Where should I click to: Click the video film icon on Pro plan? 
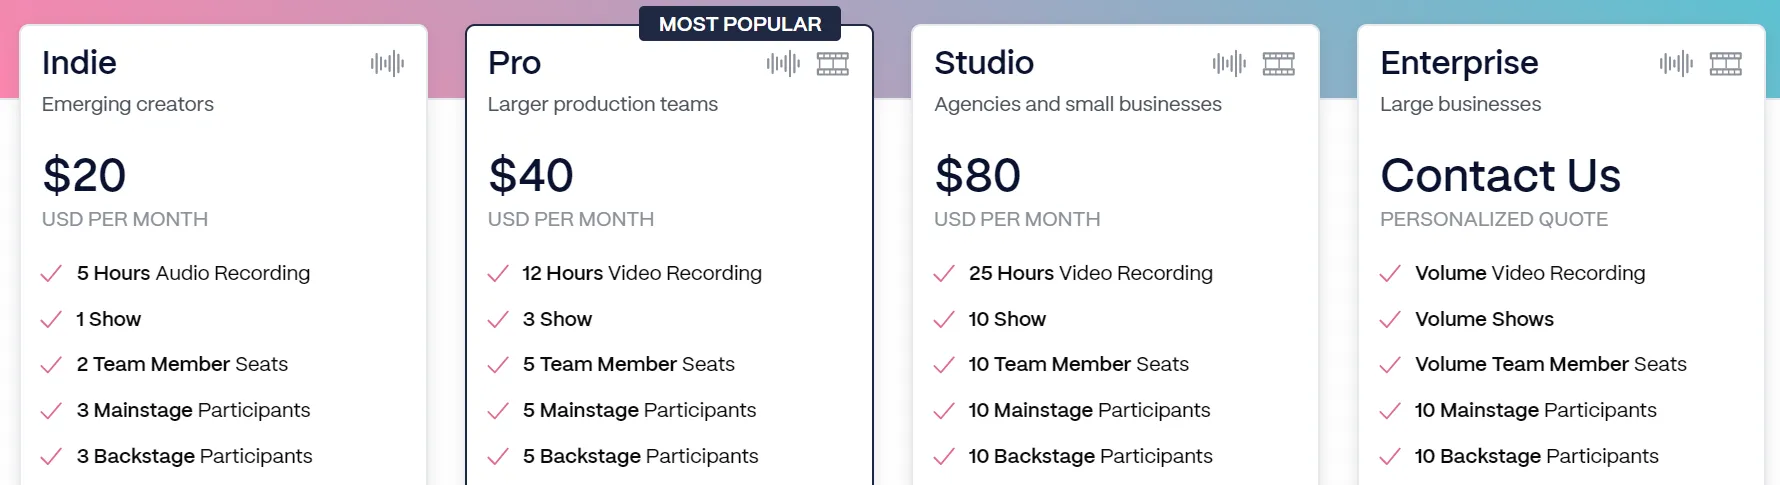[x=833, y=64]
